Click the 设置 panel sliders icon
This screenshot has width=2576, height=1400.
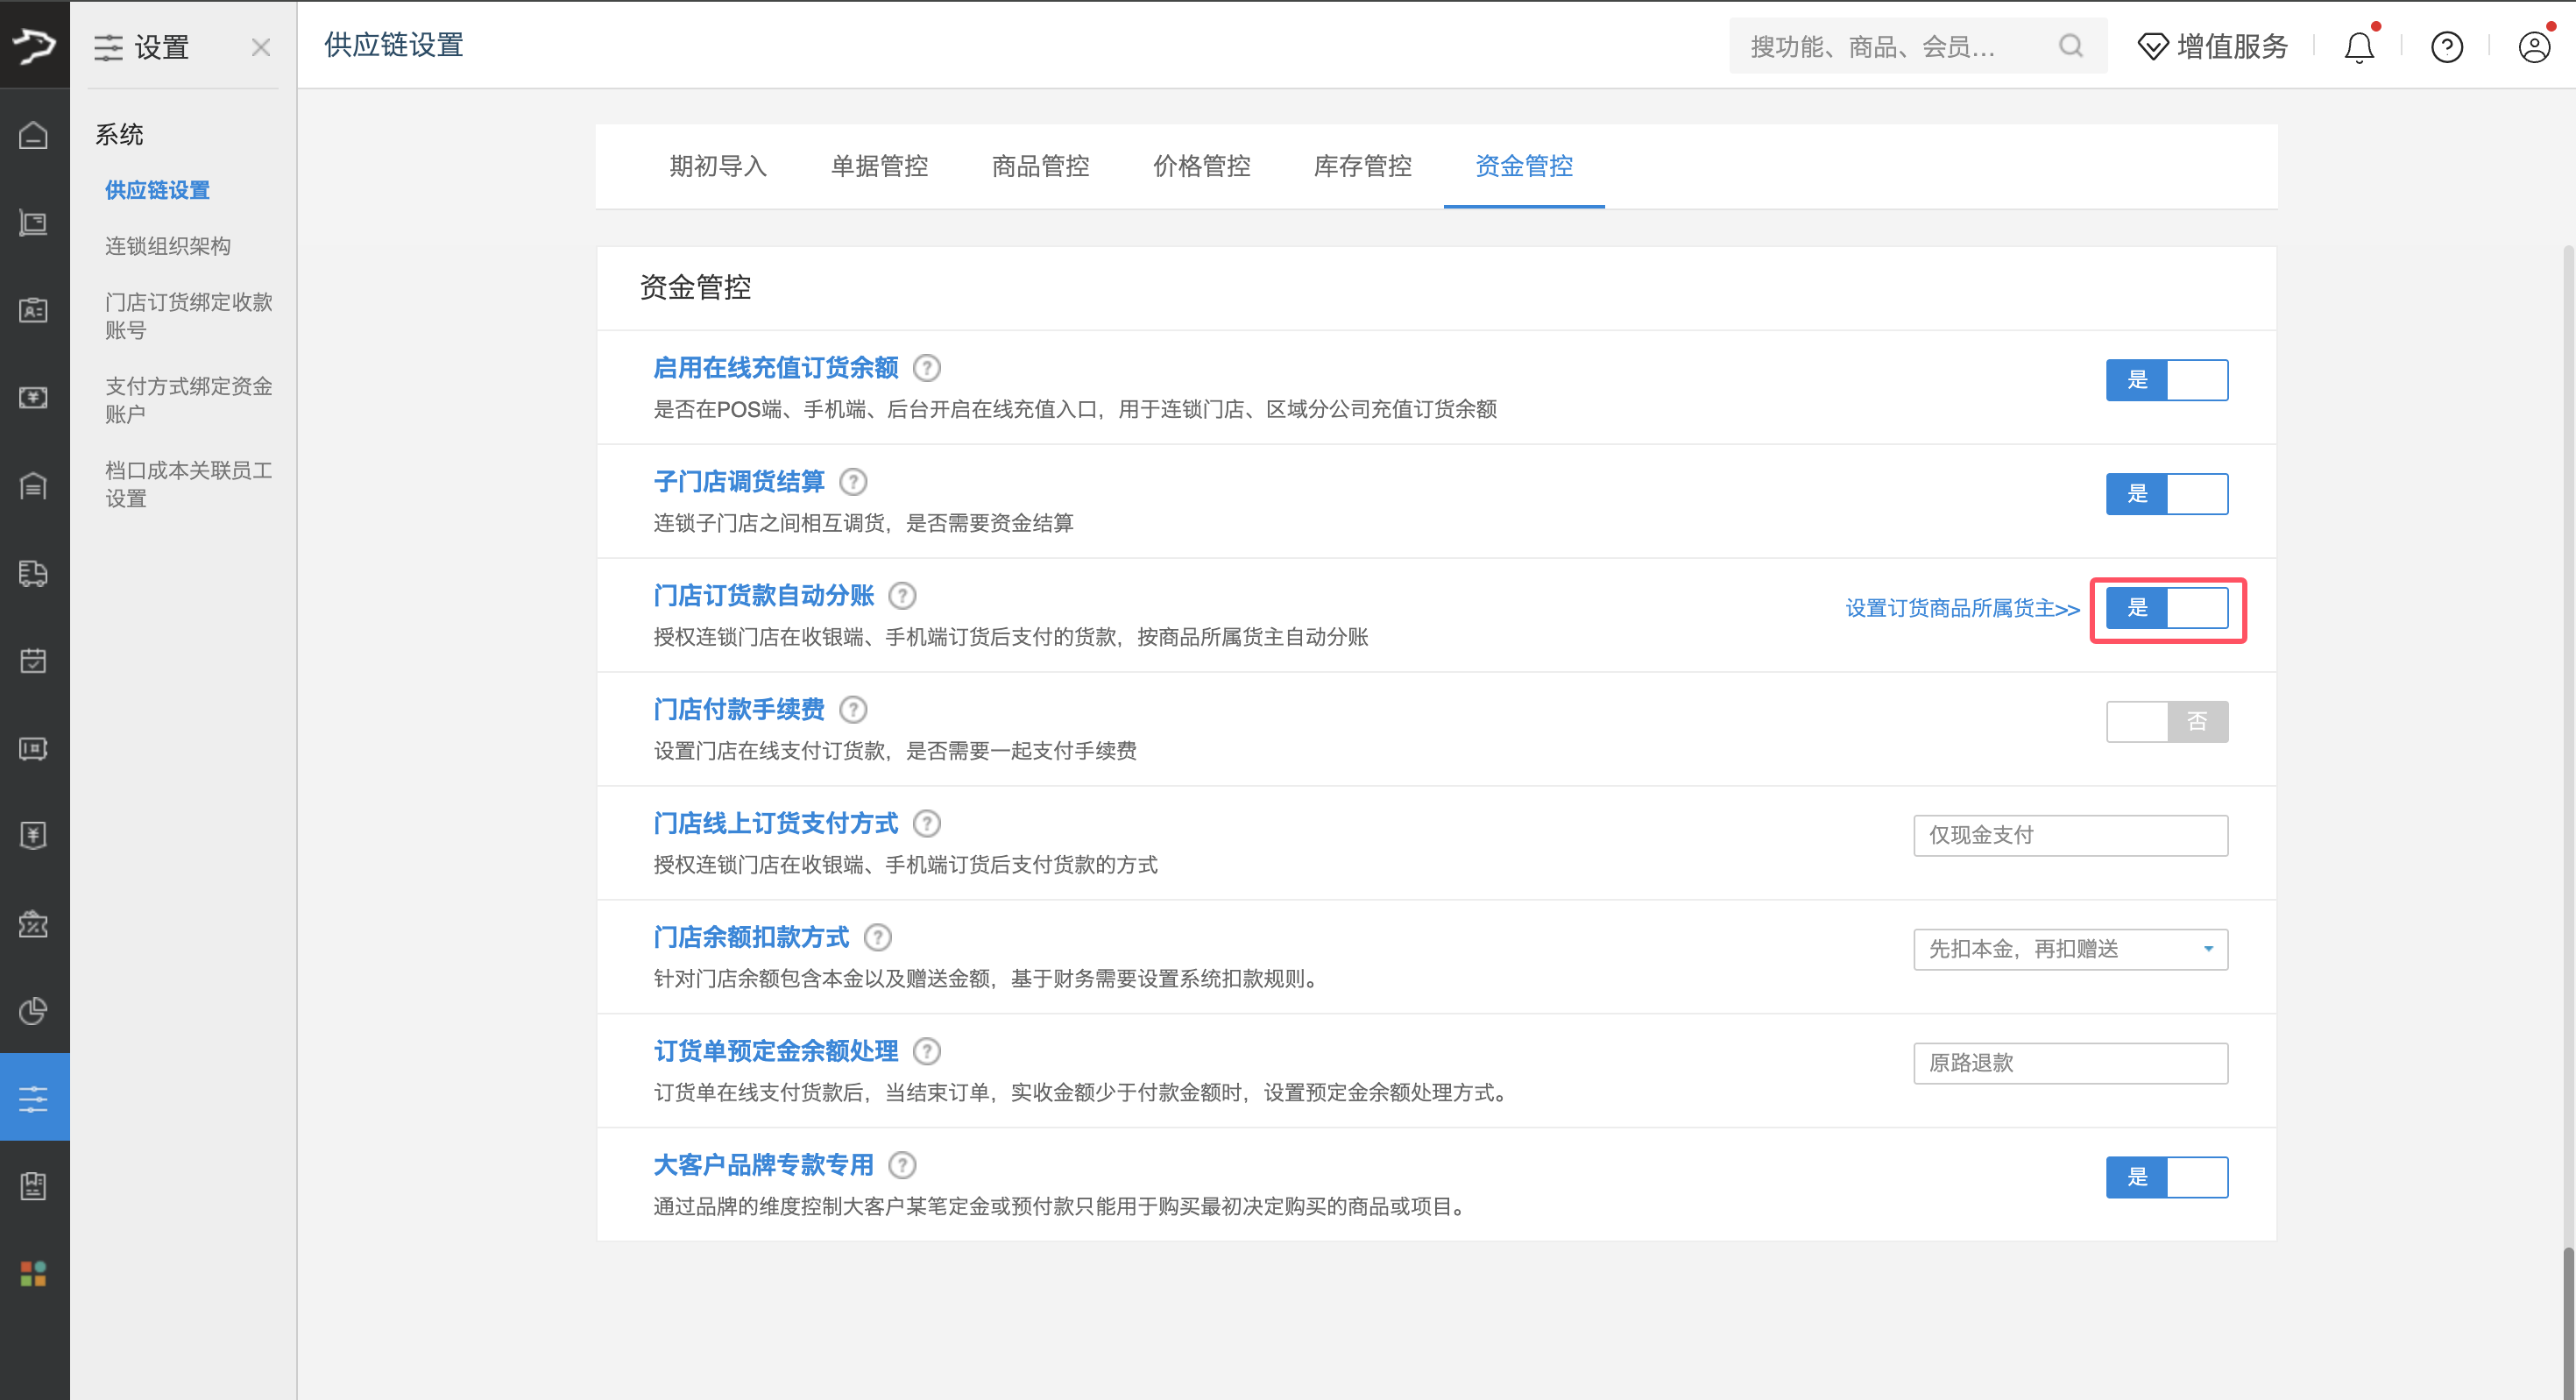108,47
